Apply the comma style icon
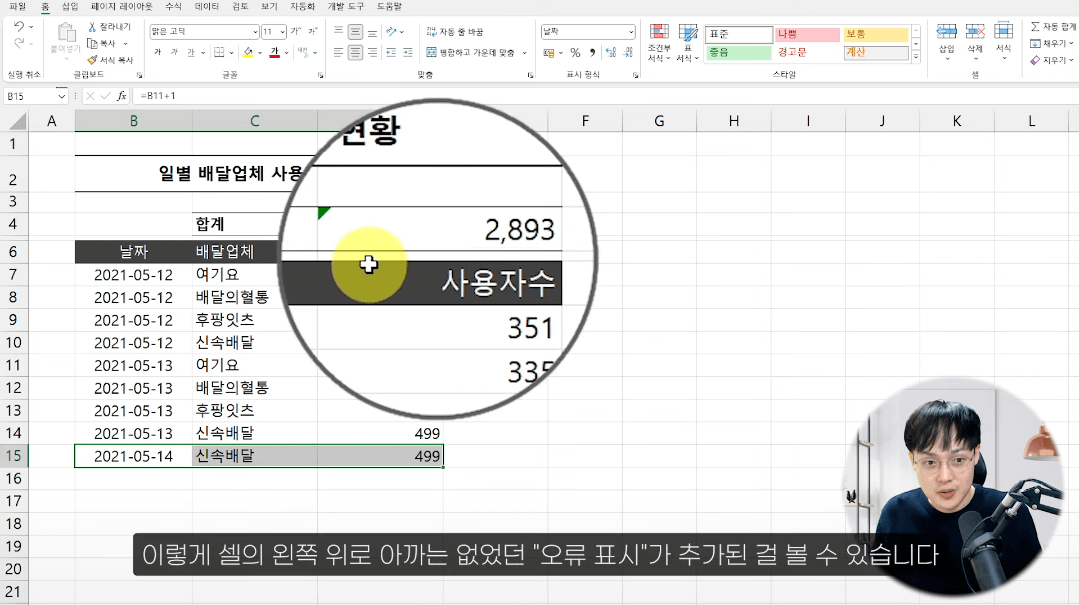 (x=592, y=52)
